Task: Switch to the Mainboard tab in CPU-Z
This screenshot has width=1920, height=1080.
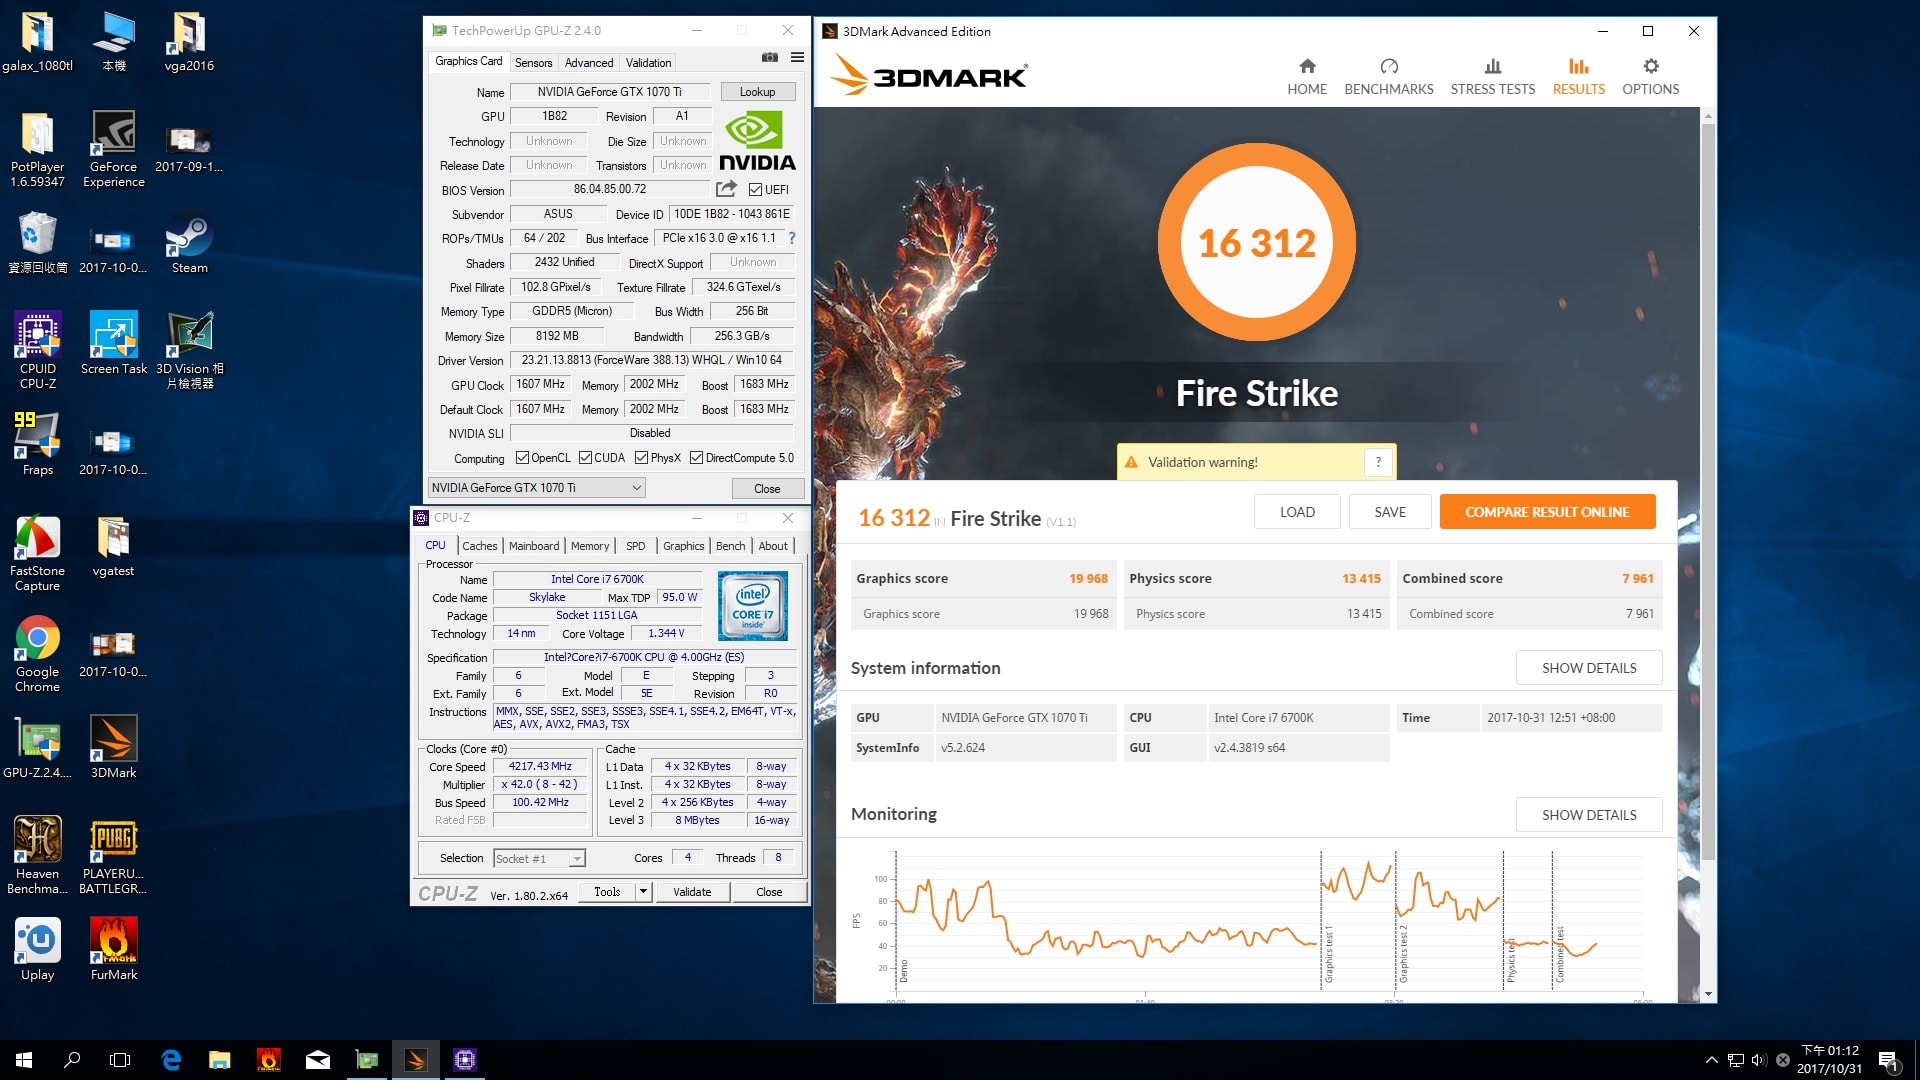Action: (x=534, y=545)
